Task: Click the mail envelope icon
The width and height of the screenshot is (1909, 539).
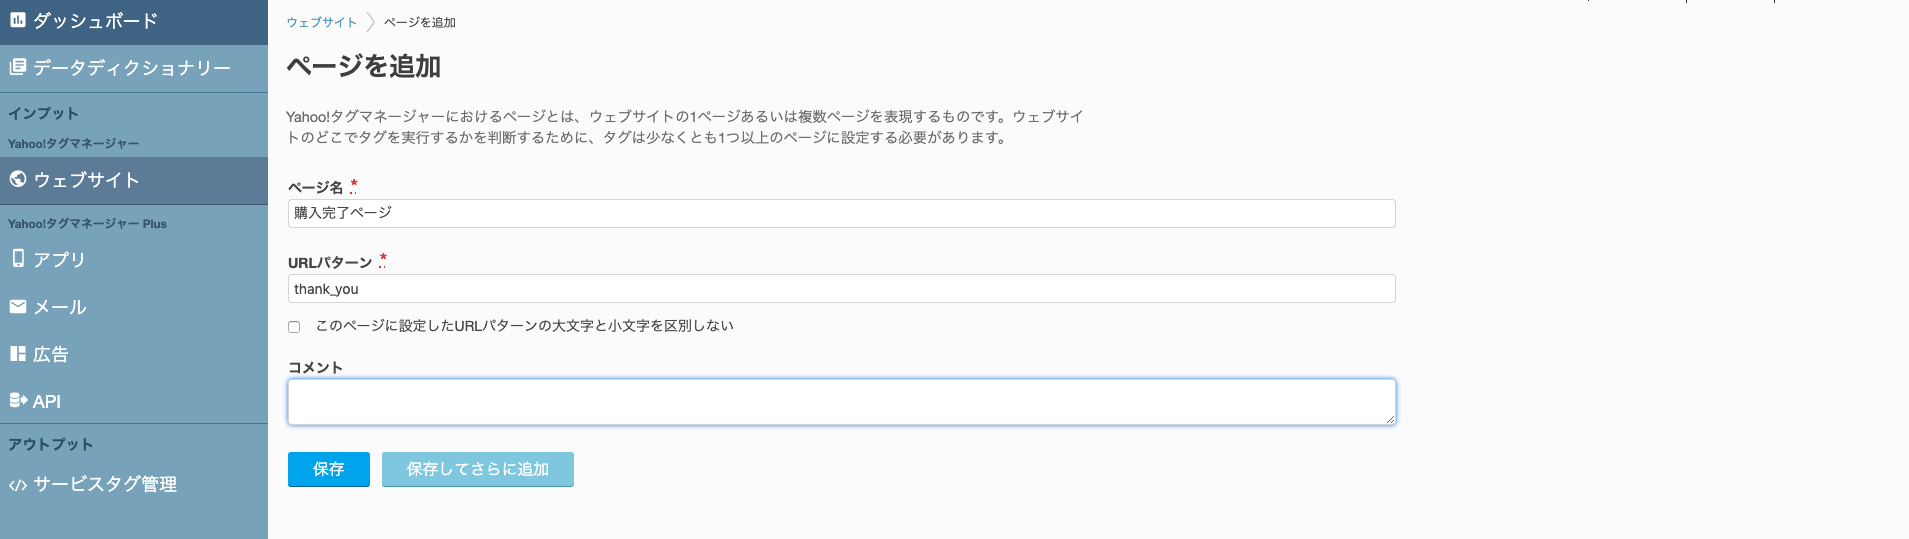Action: pos(18,307)
